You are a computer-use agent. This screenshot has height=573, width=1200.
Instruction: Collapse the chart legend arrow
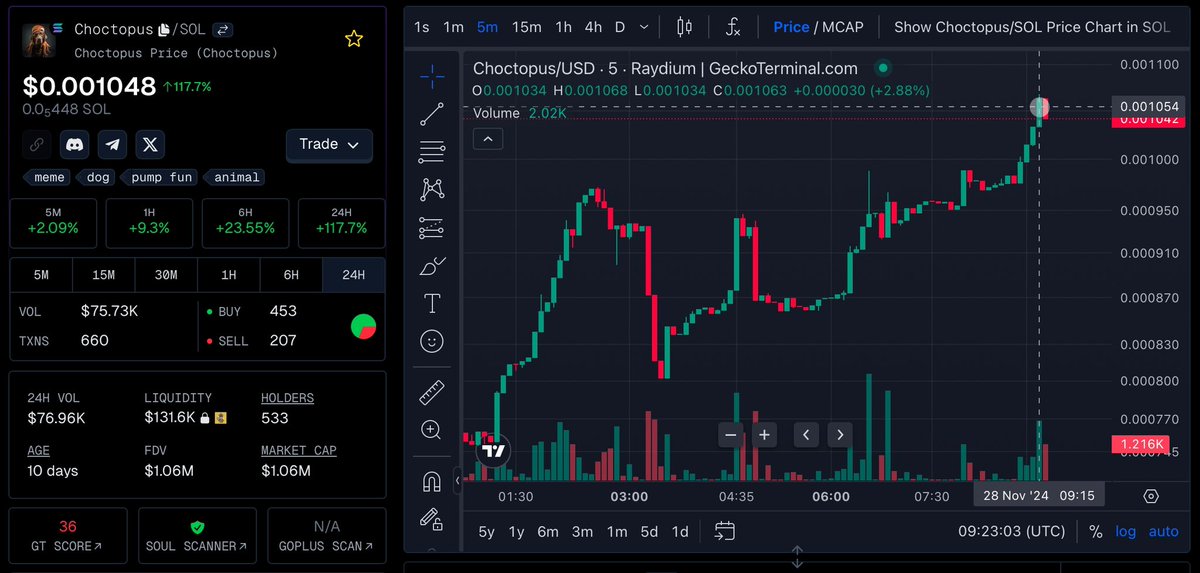click(x=487, y=138)
